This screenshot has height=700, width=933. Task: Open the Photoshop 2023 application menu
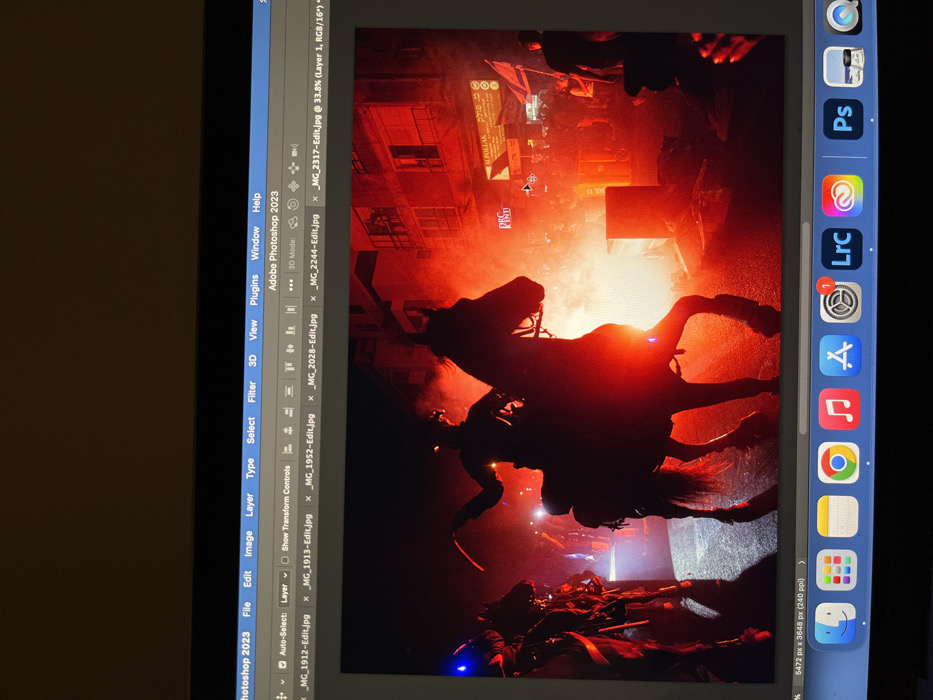click(245, 664)
